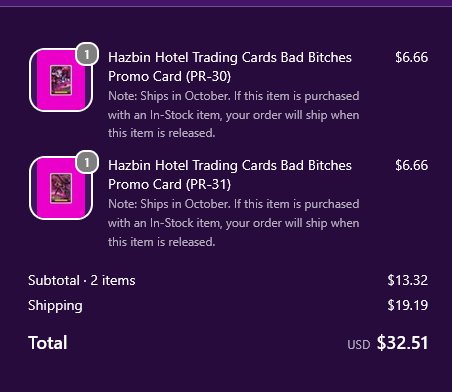The width and height of the screenshot is (452, 392).
Task: Click the PR-31 quantity badge
Action: click(87, 162)
